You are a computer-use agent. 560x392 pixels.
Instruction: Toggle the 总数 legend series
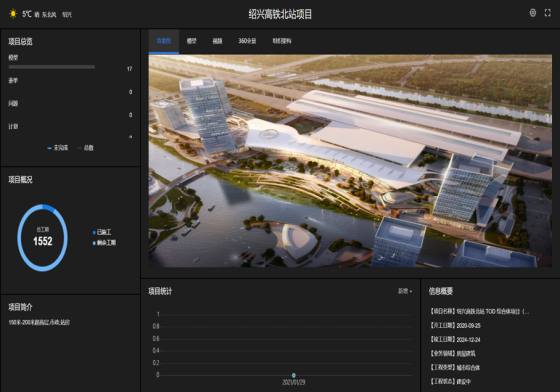pyautogui.click(x=86, y=148)
